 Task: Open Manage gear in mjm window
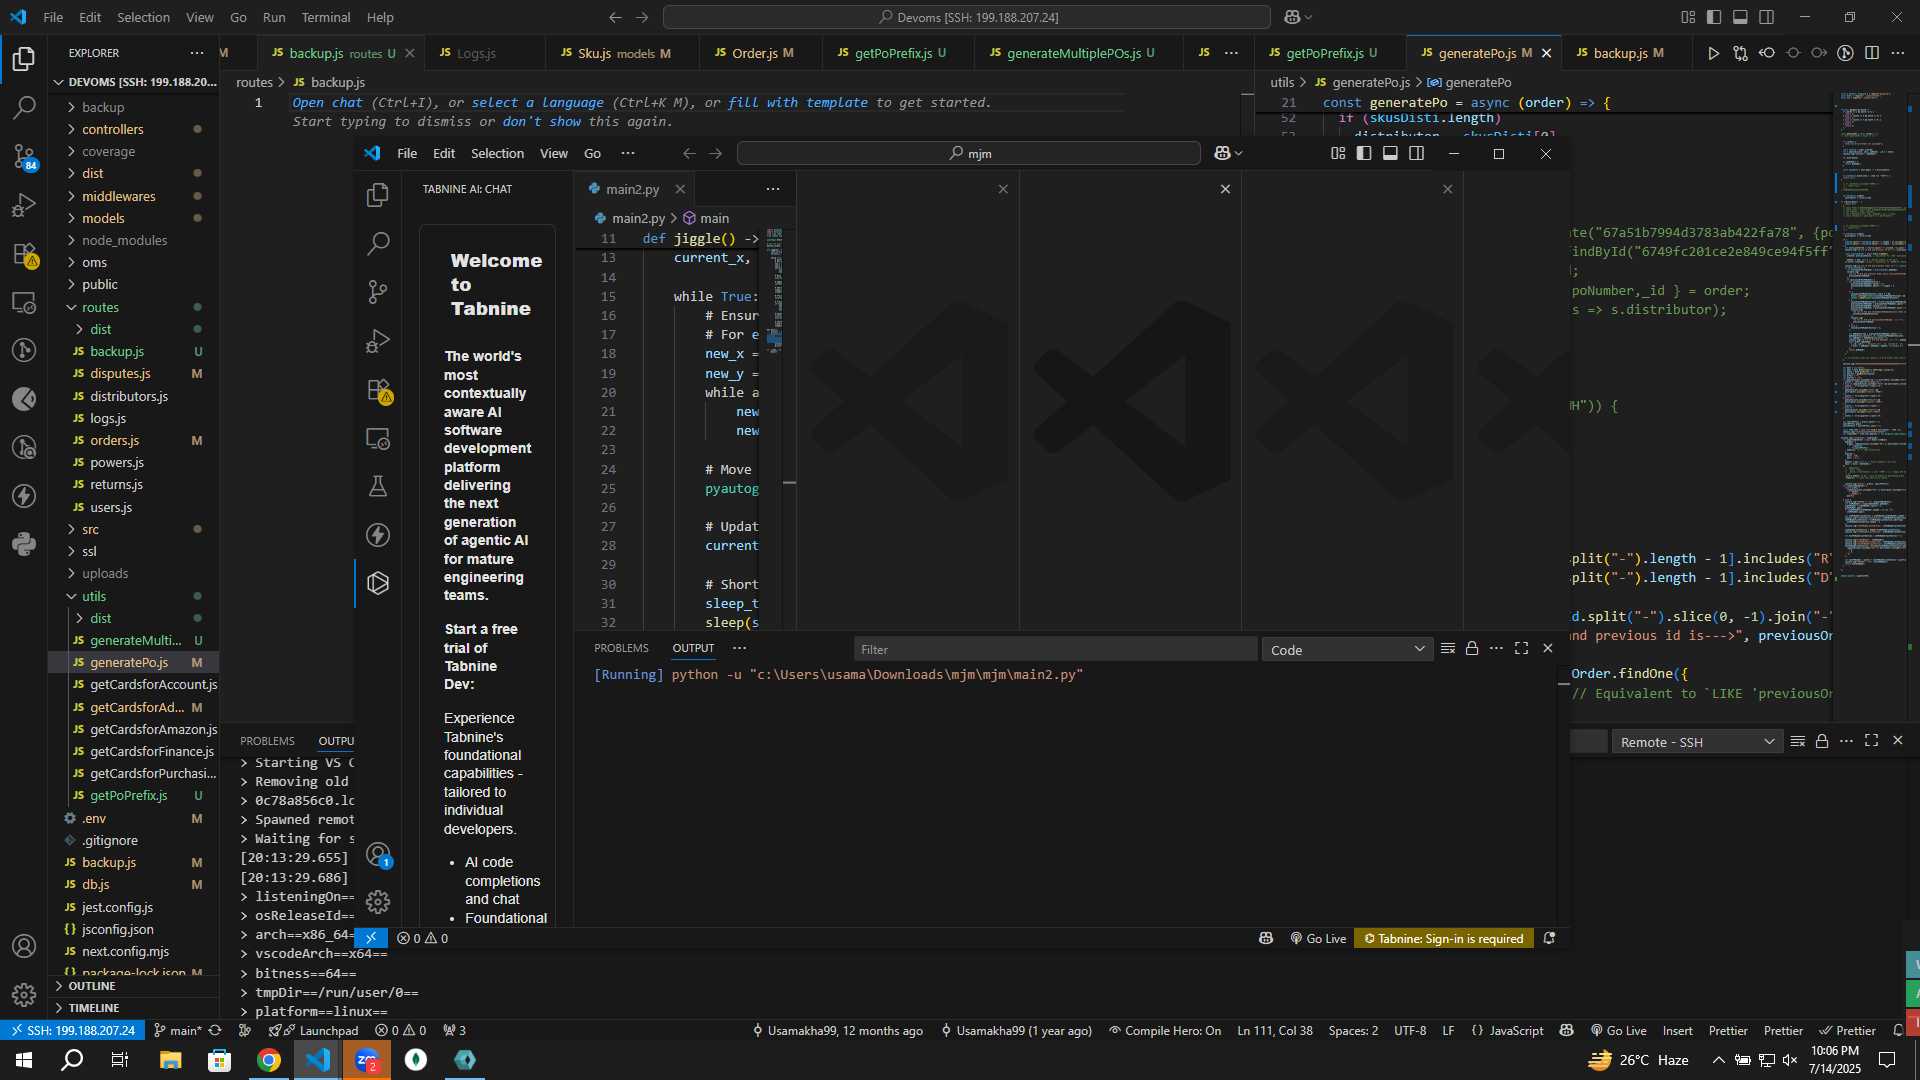click(378, 902)
